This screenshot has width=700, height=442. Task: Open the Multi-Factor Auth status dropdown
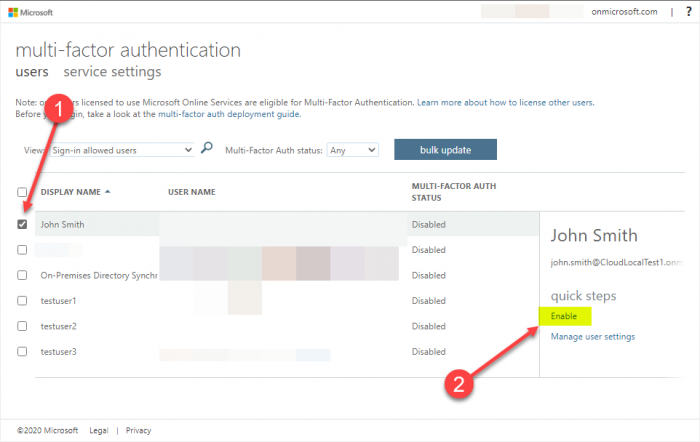click(x=353, y=150)
